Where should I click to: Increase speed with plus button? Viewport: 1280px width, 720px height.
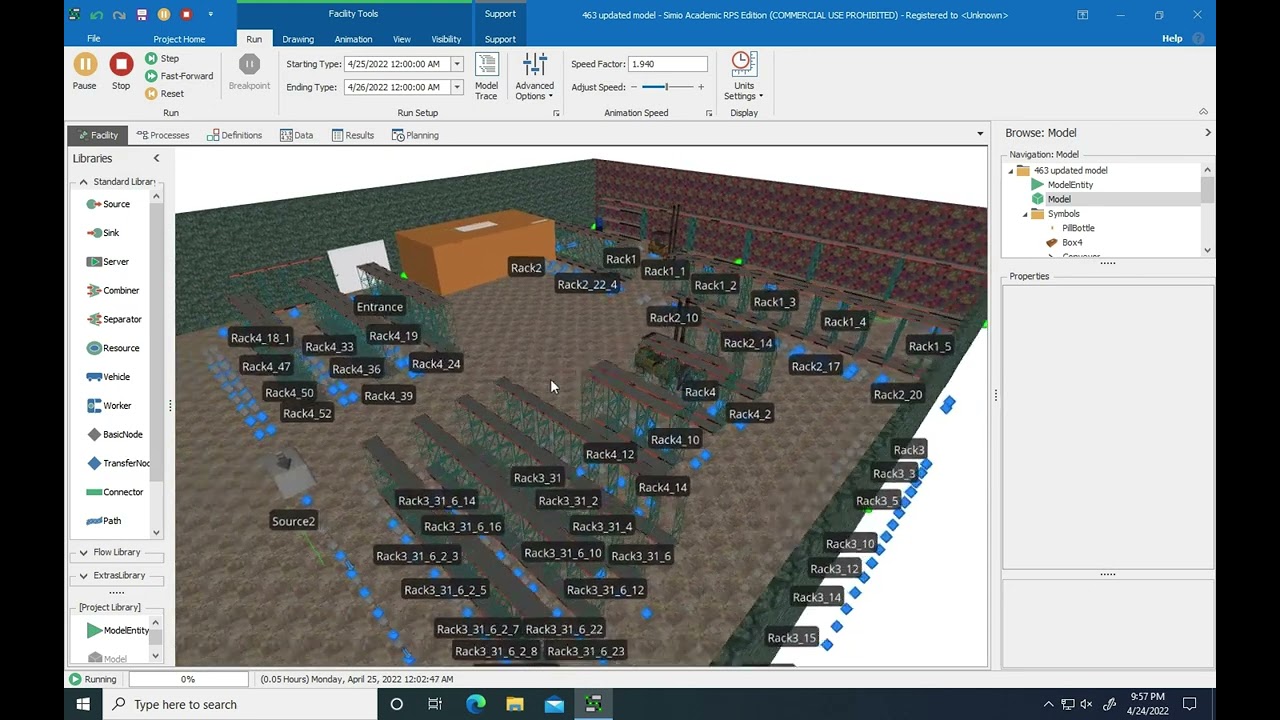click(700, 87)
